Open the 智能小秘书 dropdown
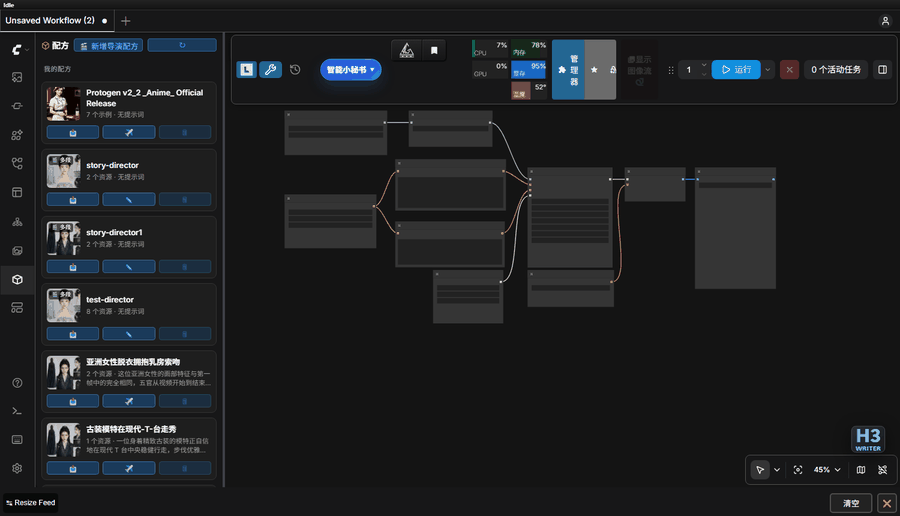The image size is (900, 516). [x=351, y=69]
